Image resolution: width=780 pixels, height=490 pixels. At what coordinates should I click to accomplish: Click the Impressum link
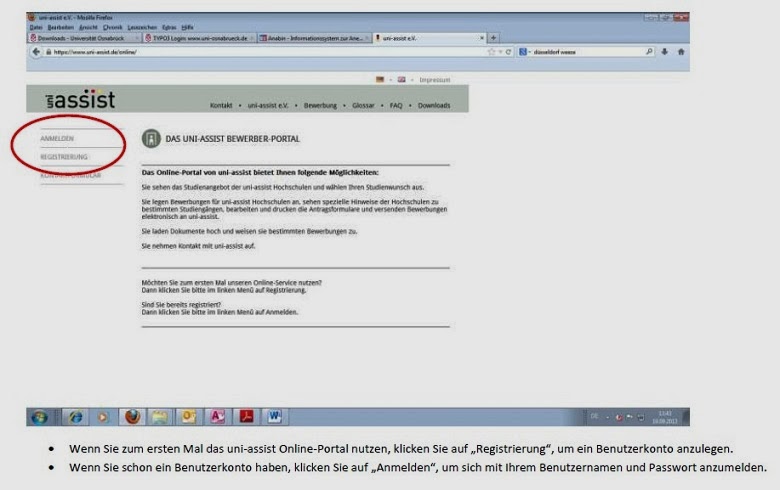pos(435,80)
